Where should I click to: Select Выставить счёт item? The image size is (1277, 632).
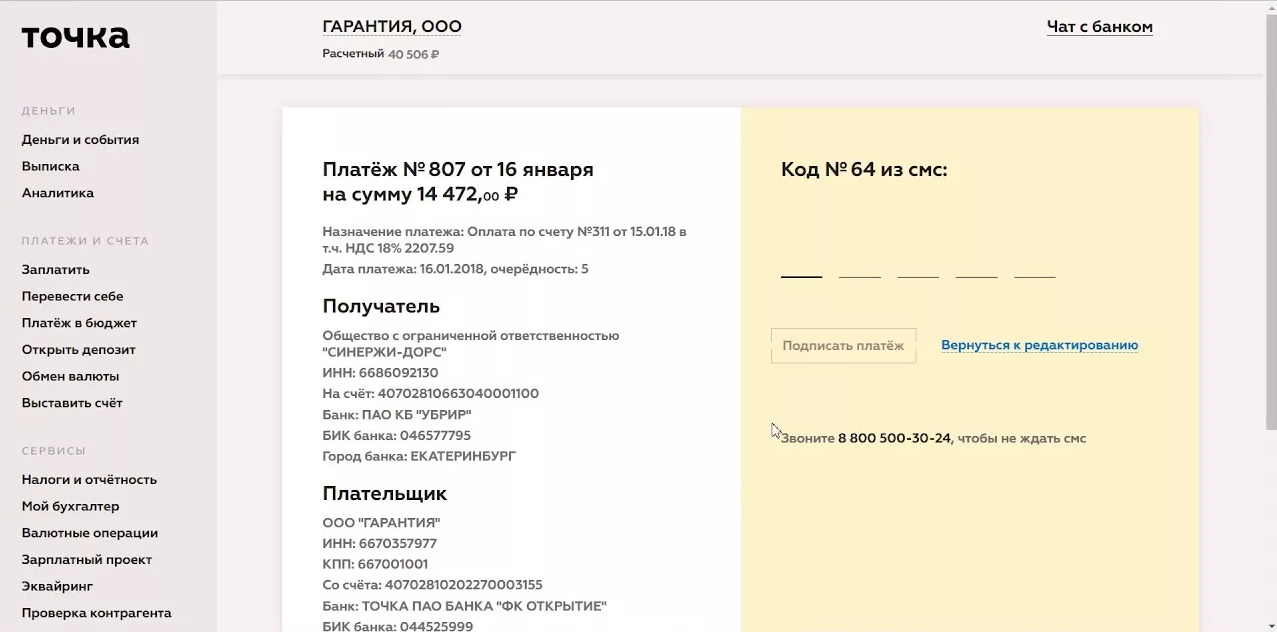point(72,403)
